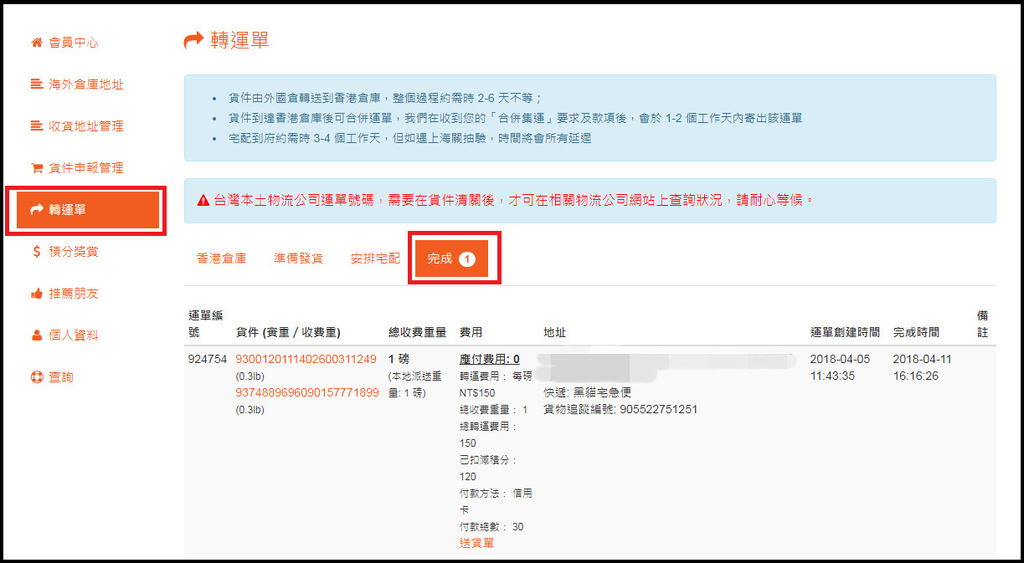1024x563 pixels.
Task: Click the thumbs-up icon beside 推薦朋友
Action: point(37,294)
